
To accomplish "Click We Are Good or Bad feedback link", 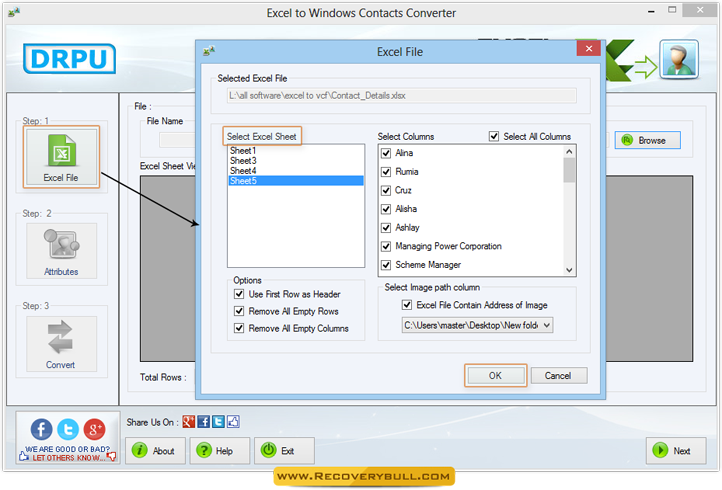I will (67, 453).
